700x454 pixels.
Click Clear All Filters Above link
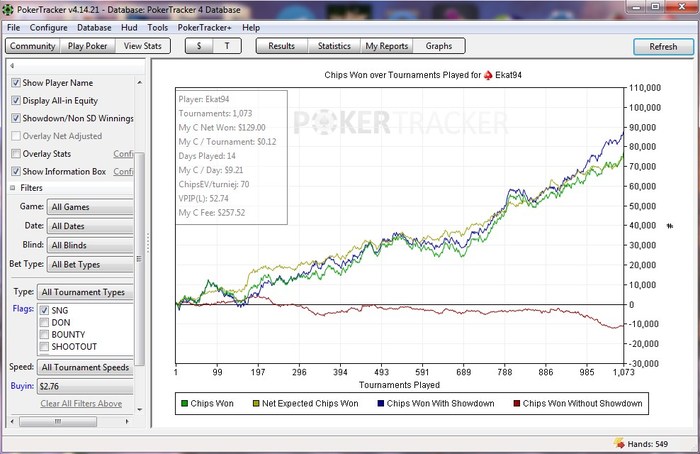(81, 404)
